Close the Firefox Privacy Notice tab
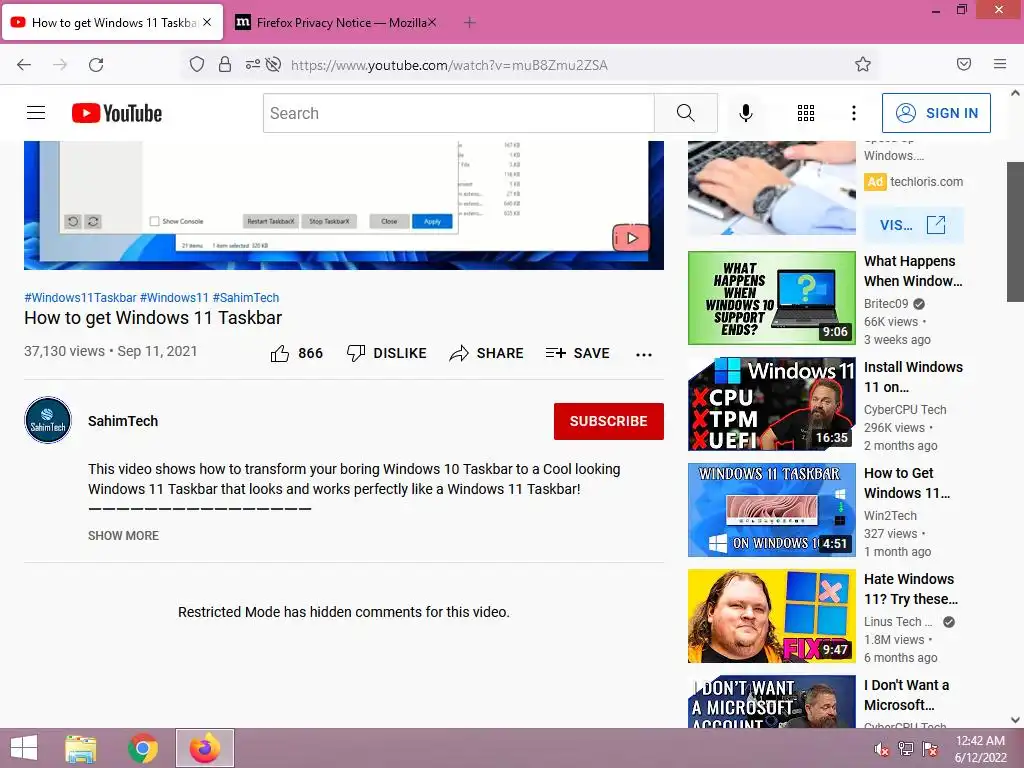 click(x=432, y=23)
